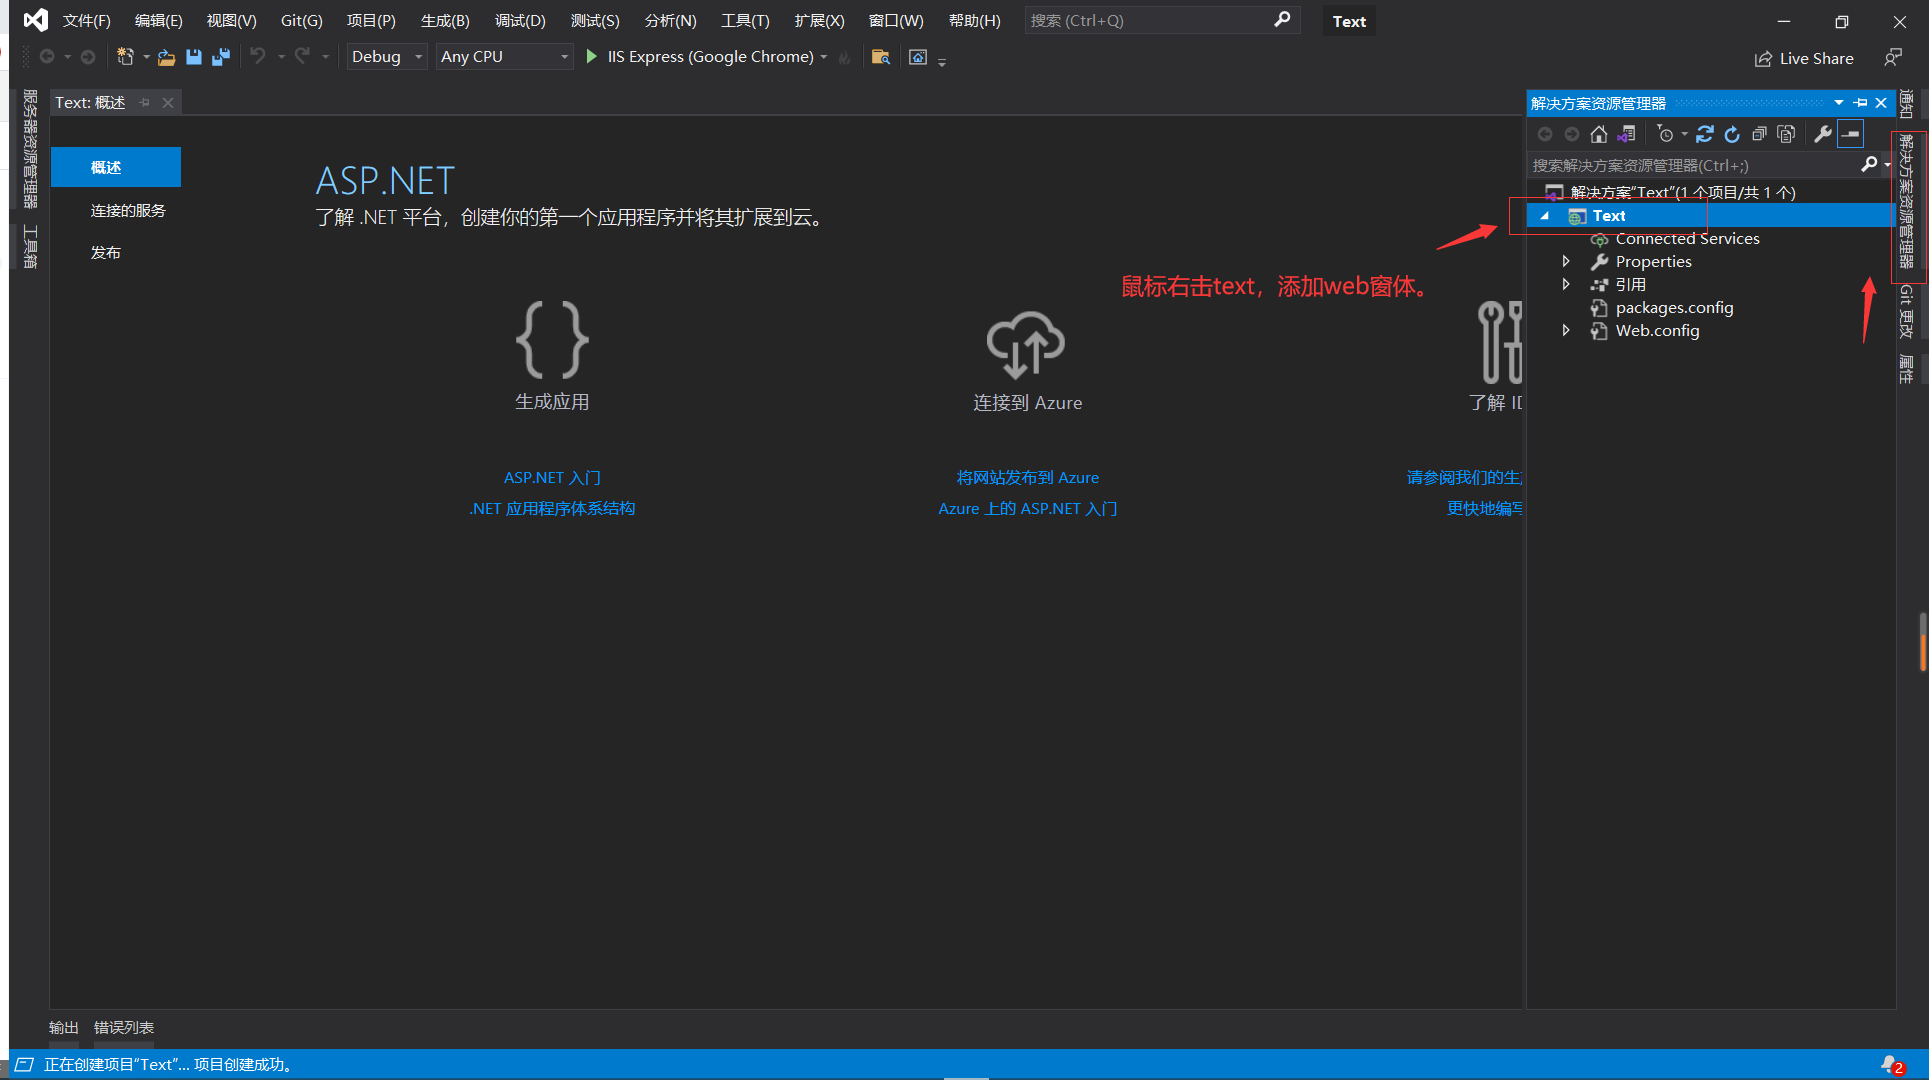
Task: Click the ASP.NET 入门 link
Action: click(552, 477)
